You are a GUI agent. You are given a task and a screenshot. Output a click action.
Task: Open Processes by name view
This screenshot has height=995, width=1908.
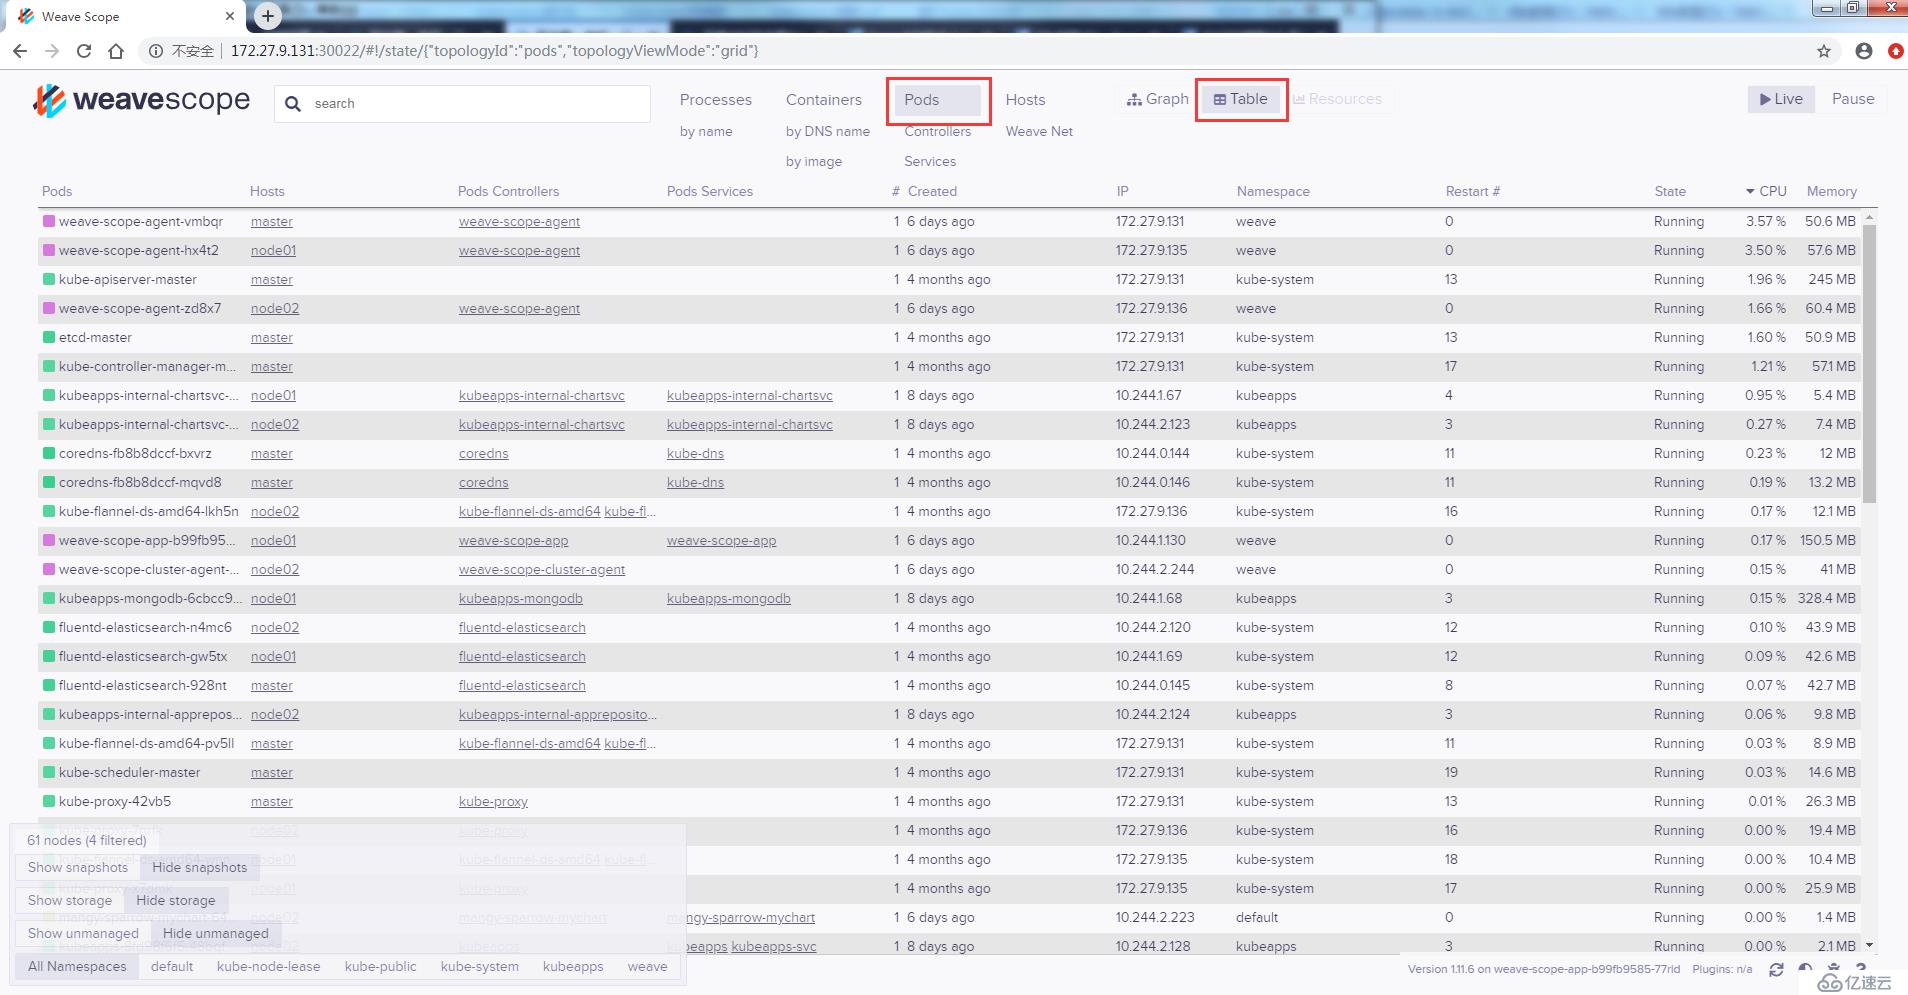[706, 131]
